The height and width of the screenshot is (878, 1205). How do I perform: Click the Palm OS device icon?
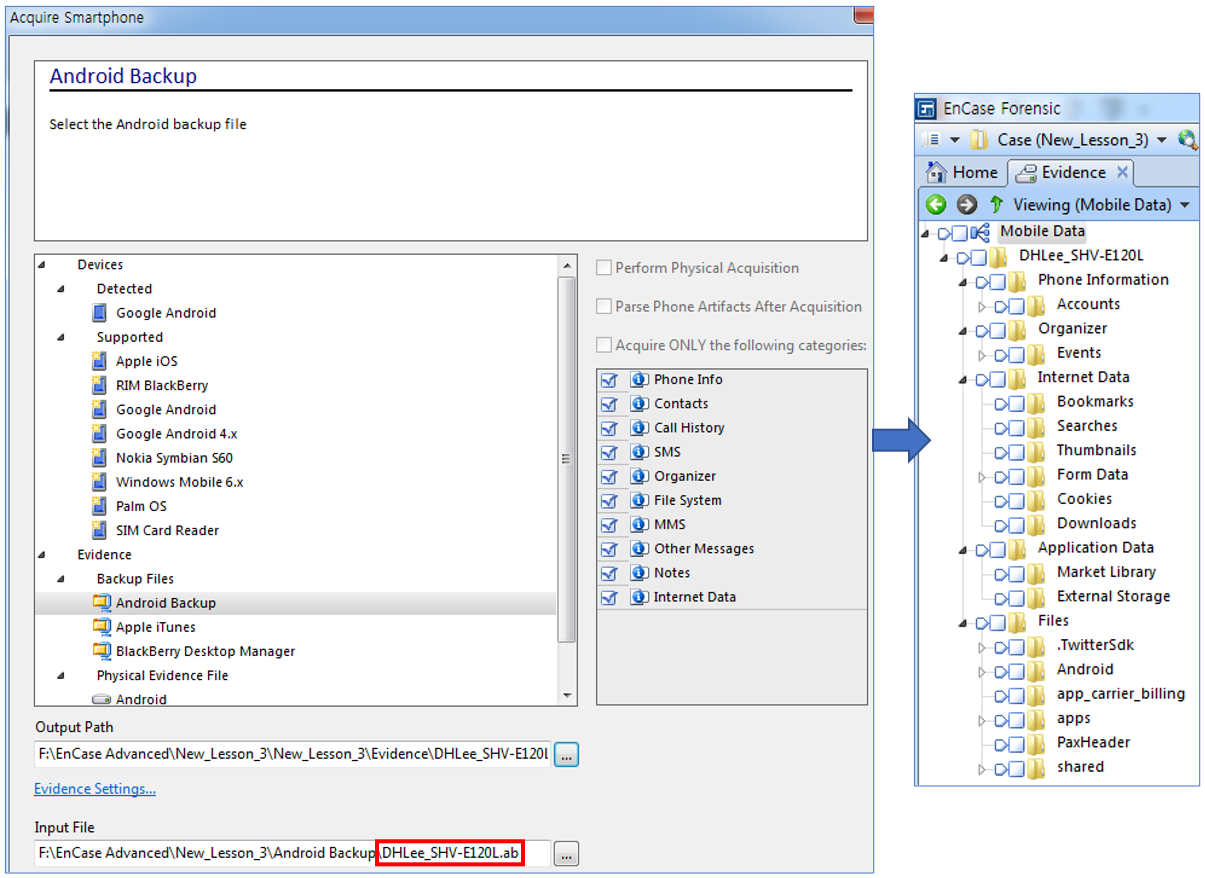pos(99,506)
